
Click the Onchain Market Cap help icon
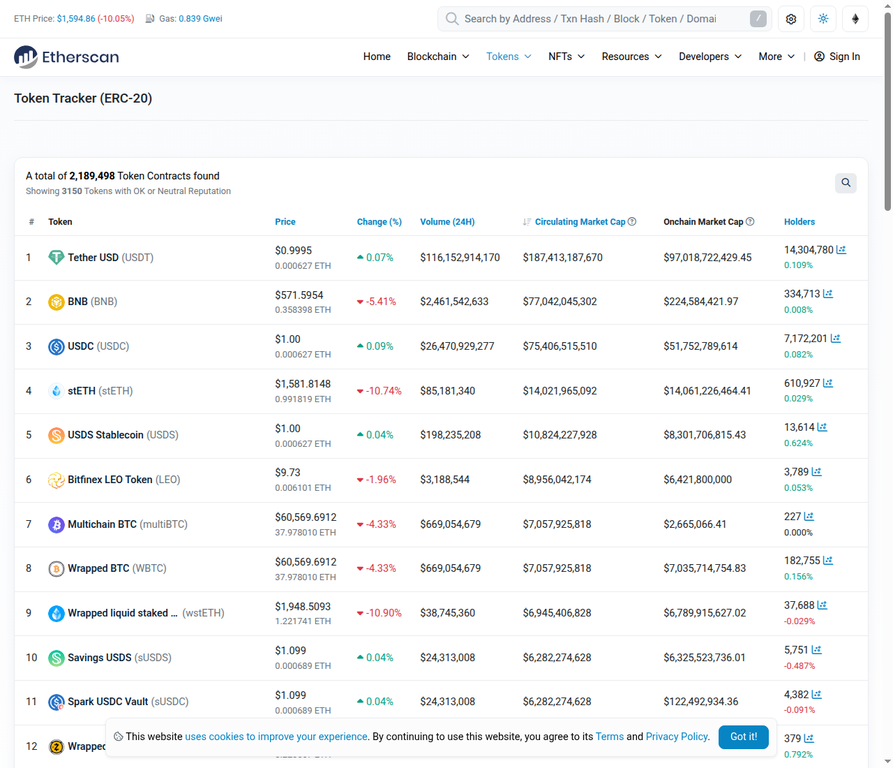[x=750, y=221]
